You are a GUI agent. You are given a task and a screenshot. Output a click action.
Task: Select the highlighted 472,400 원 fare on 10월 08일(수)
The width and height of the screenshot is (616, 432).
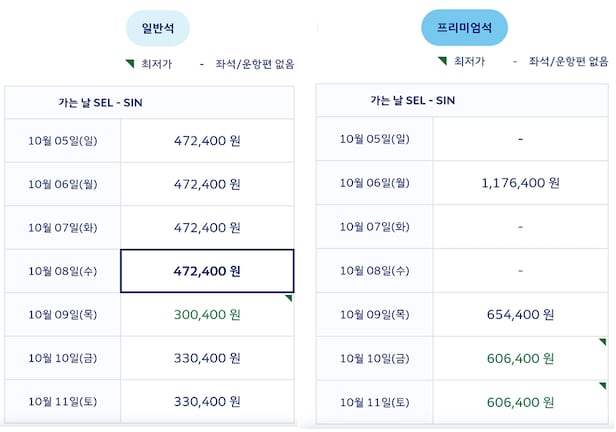pos(207,271)
